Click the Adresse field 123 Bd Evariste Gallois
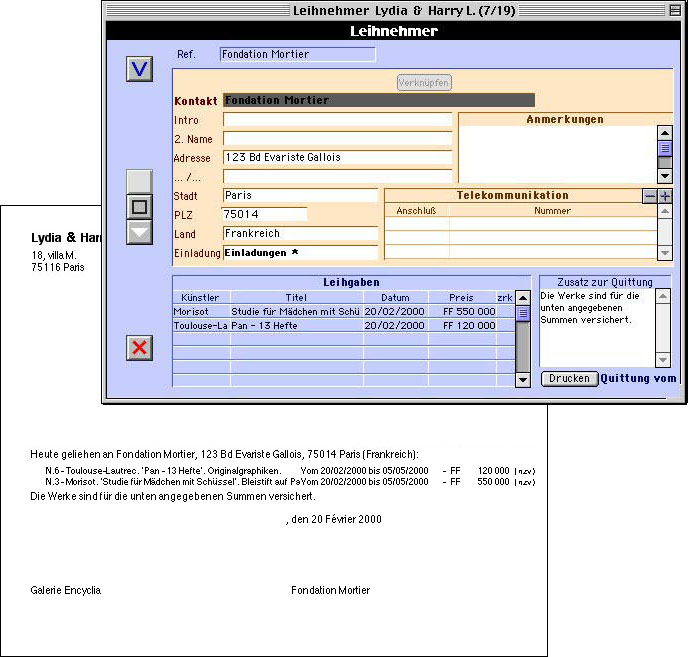Screen dimensions: 688x657 [x=337, y=158]
